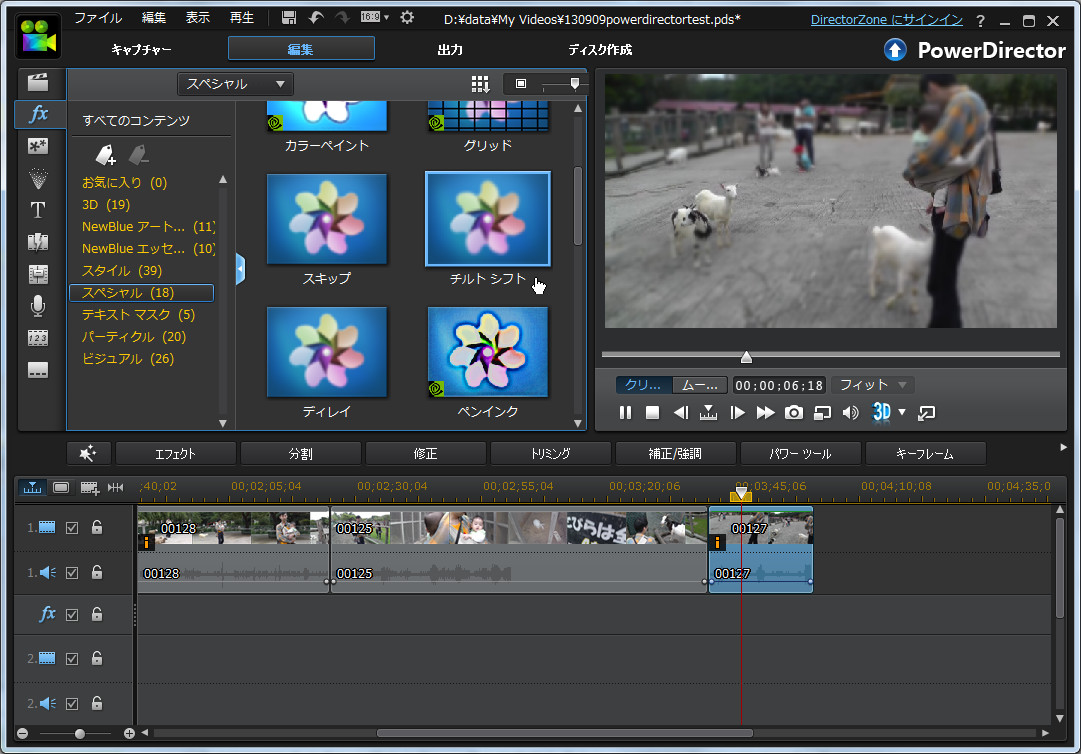1081x754 pixels.
Task: Click the トリミング button
Action: (x=550, y=454)
